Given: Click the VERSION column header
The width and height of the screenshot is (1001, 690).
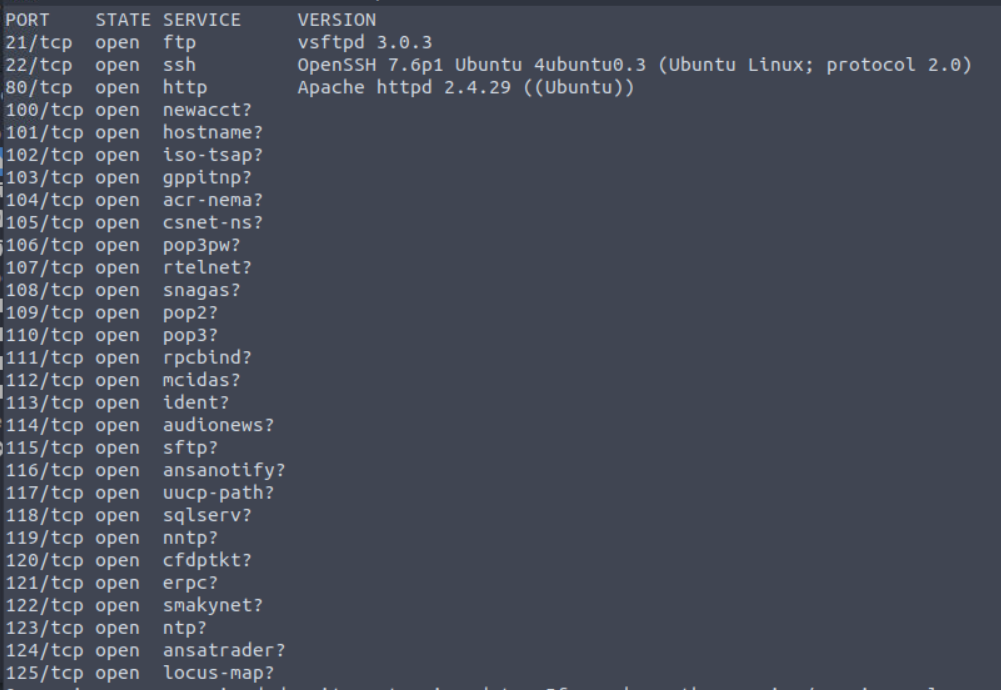Looking at the screenshot, I should 336,20.
